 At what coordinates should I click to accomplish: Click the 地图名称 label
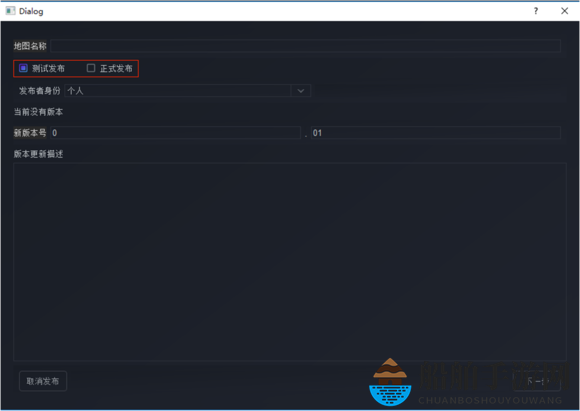[30, 46]
